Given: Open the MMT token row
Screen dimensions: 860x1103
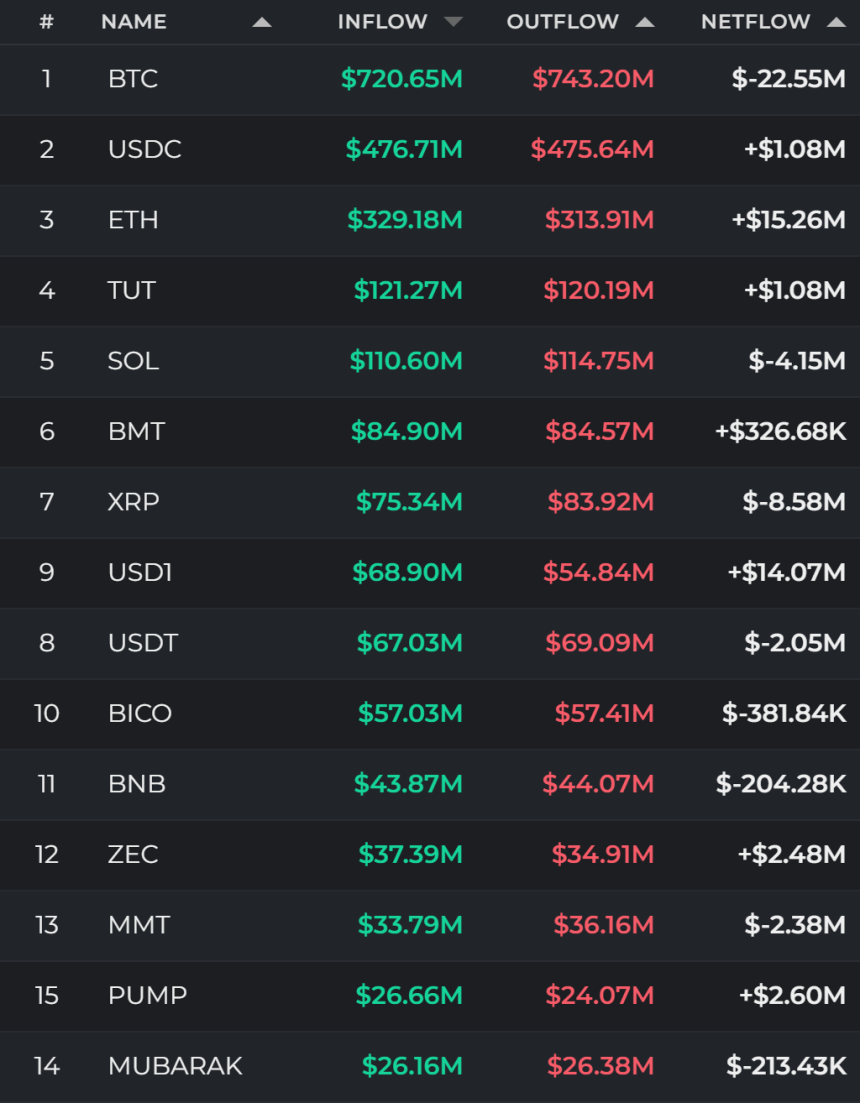Looking at the screenshot, I should point(430,926).
